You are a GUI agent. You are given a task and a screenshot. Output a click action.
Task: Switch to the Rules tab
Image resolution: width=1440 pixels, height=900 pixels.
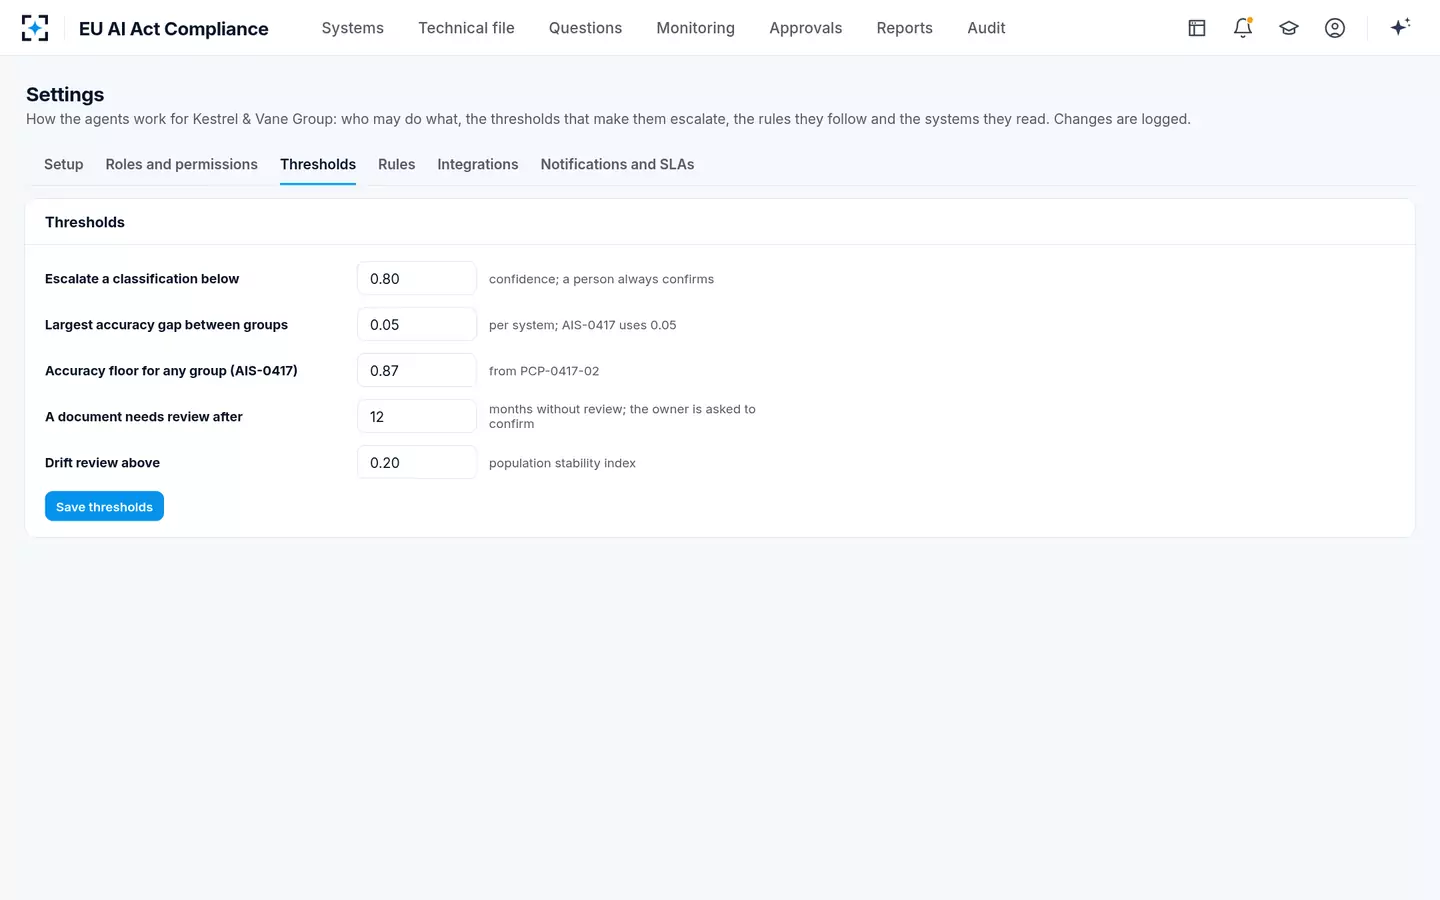[396, 164]
